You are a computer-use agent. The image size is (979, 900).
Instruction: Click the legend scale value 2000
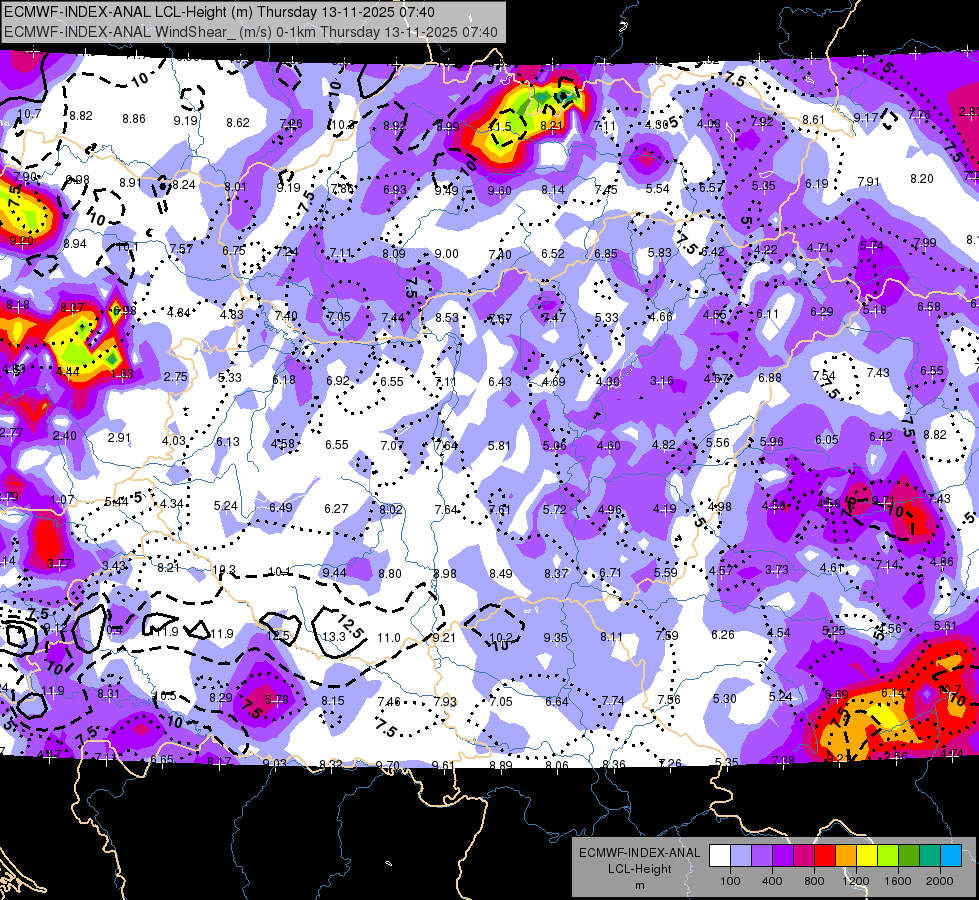click(940, 881)
